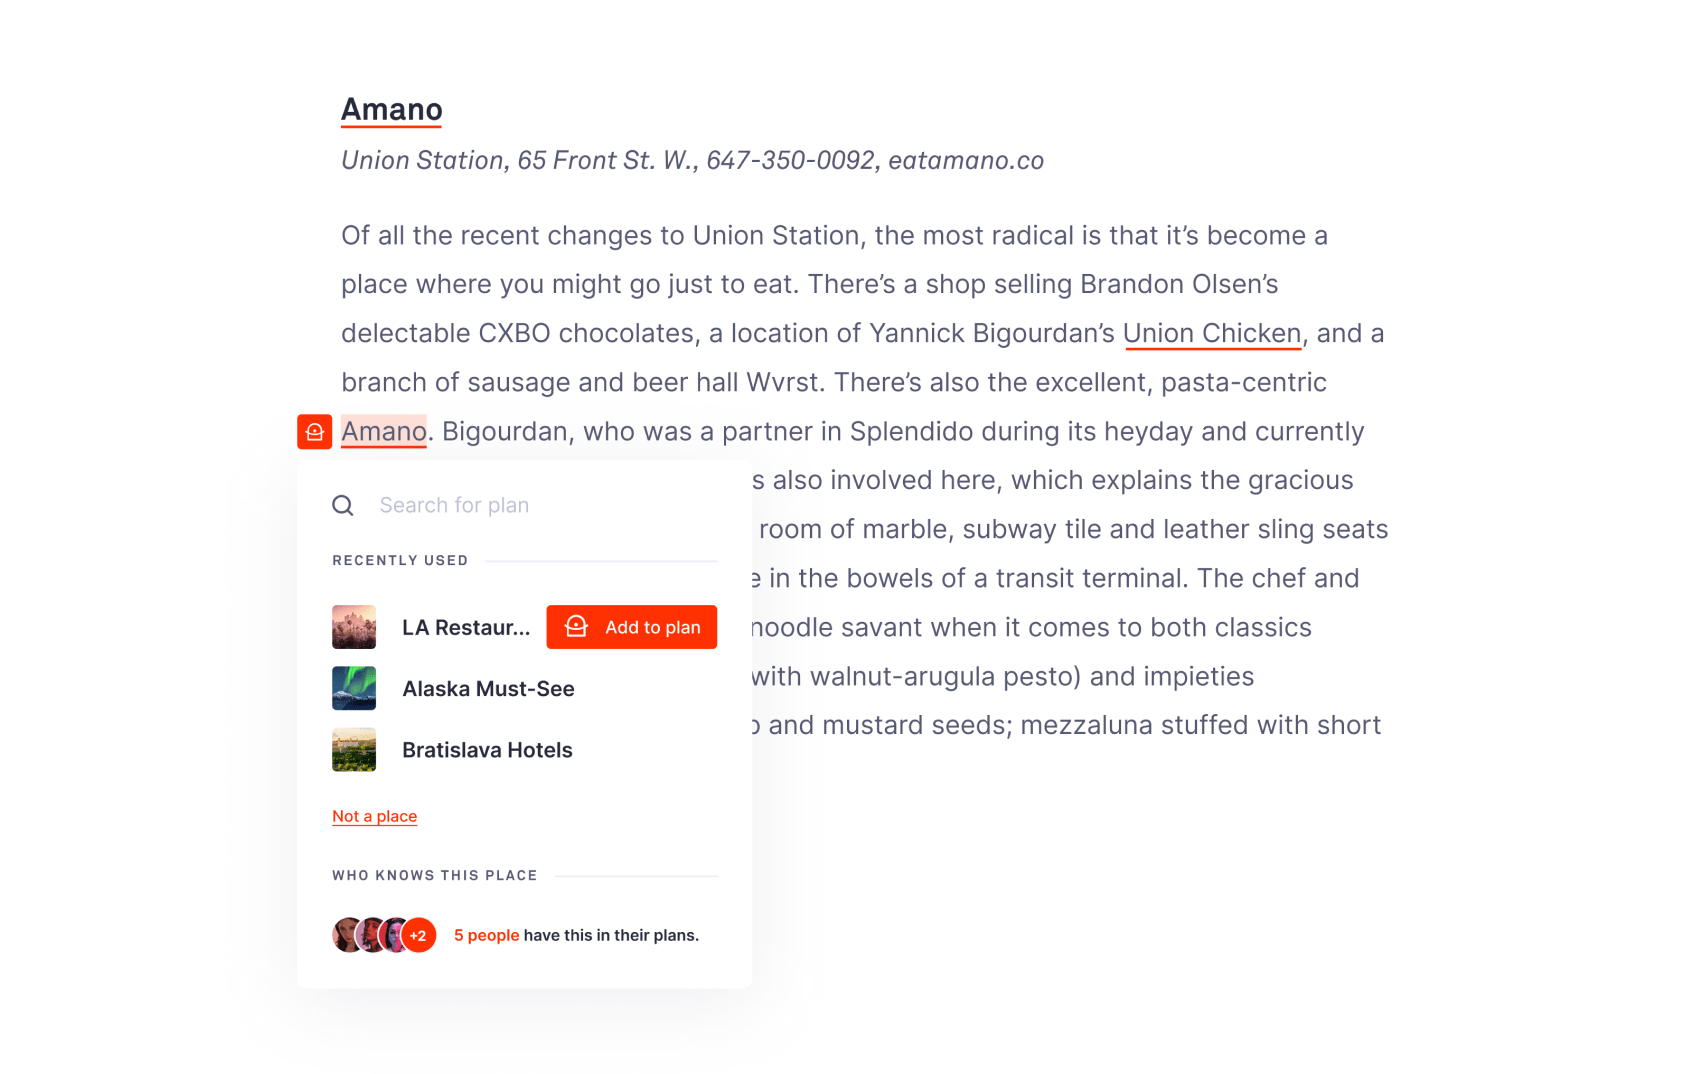Click the +2 people badge

[419, 936]
